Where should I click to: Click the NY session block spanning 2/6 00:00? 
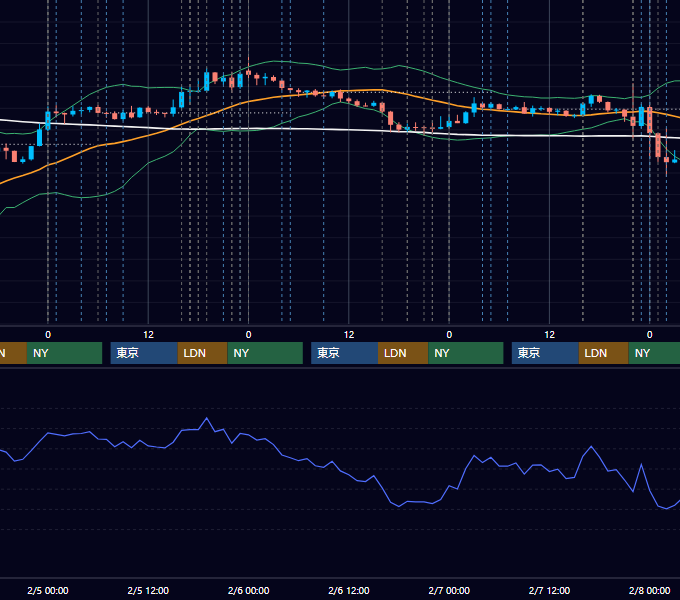pos(265,353)
